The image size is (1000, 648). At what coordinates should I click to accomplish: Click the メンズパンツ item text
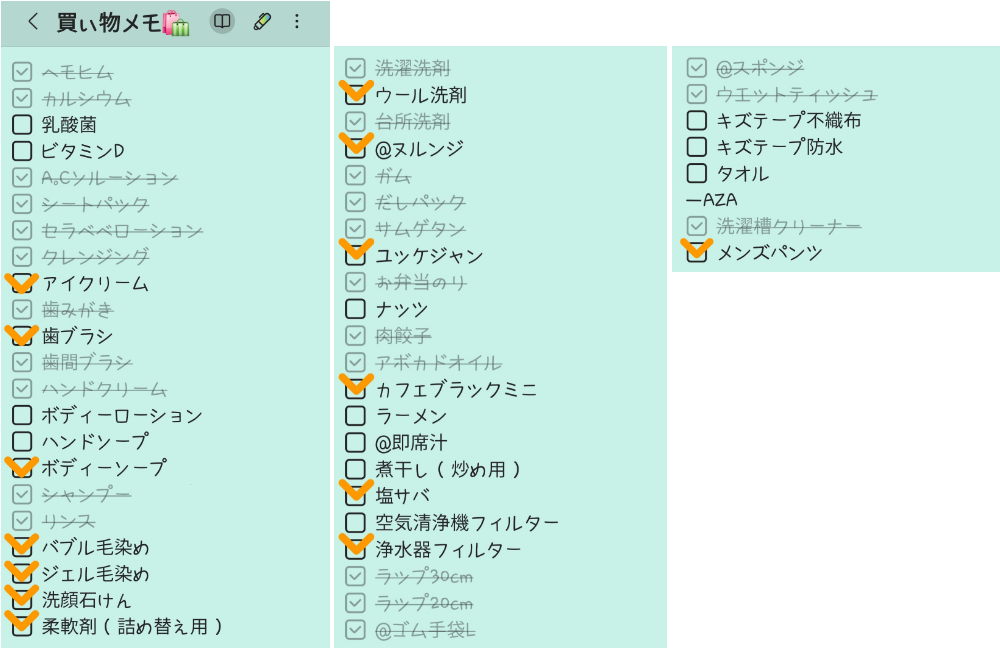[x=769, y=253]
